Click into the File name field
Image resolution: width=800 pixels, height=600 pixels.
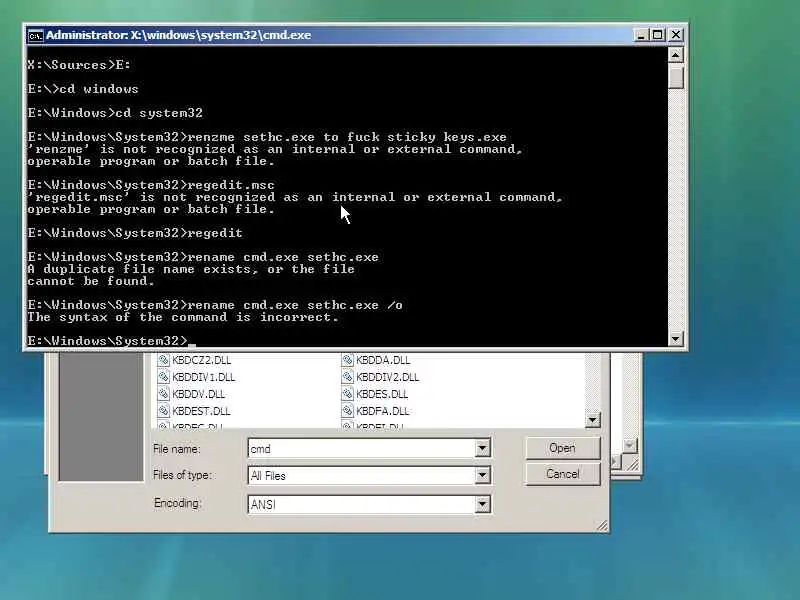click(x=362, y=448)
